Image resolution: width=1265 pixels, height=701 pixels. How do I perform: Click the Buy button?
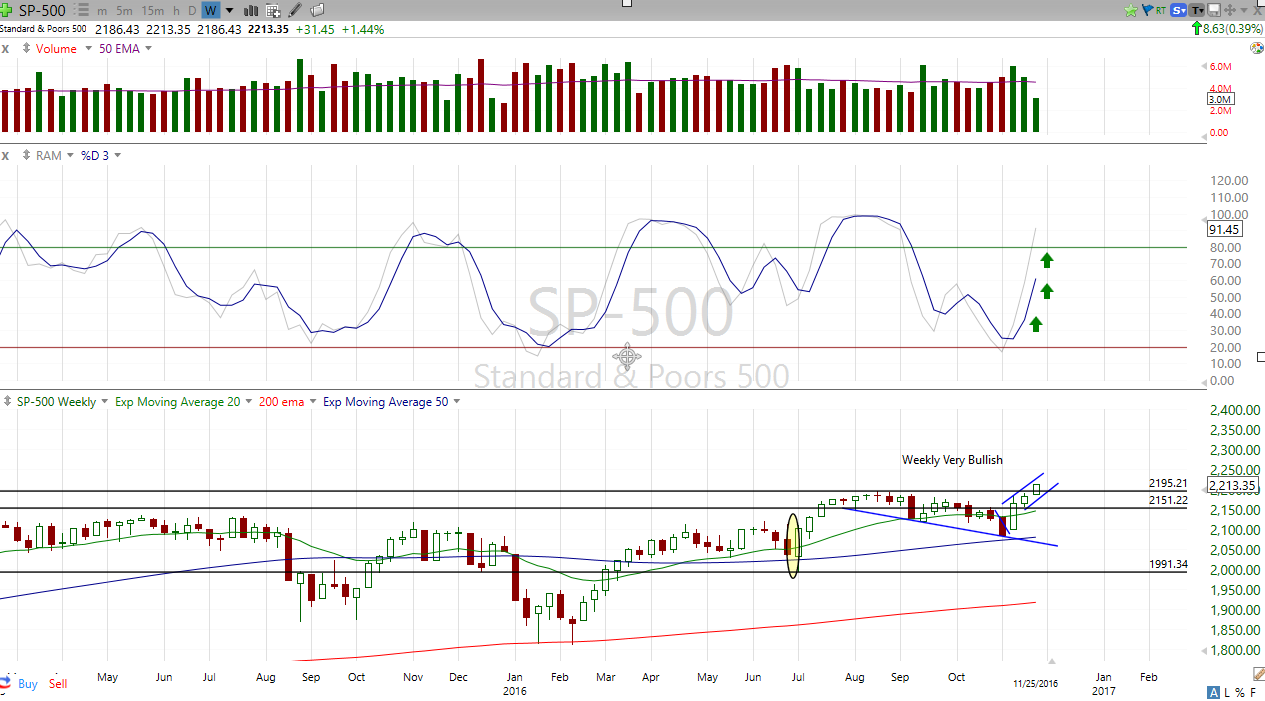click(x=28, y=684)
